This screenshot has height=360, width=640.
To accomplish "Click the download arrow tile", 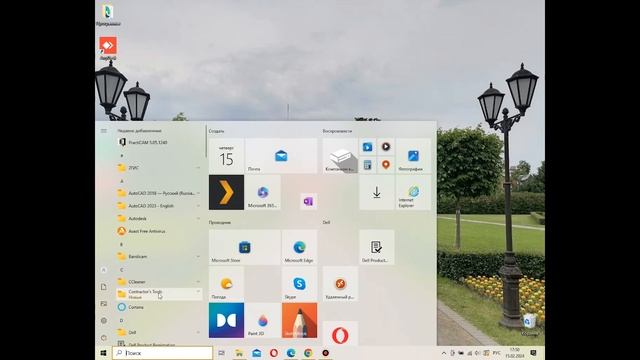I will coord(376,192).
